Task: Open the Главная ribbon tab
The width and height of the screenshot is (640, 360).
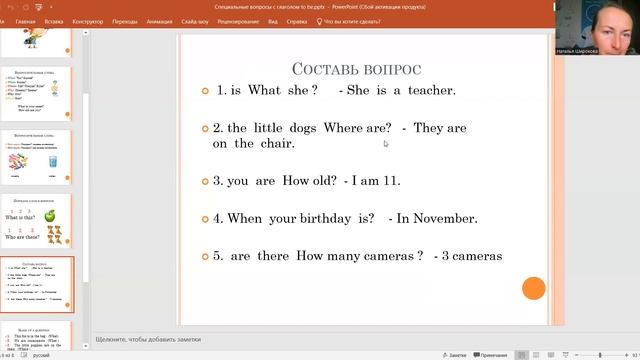Action: point(25,22)
